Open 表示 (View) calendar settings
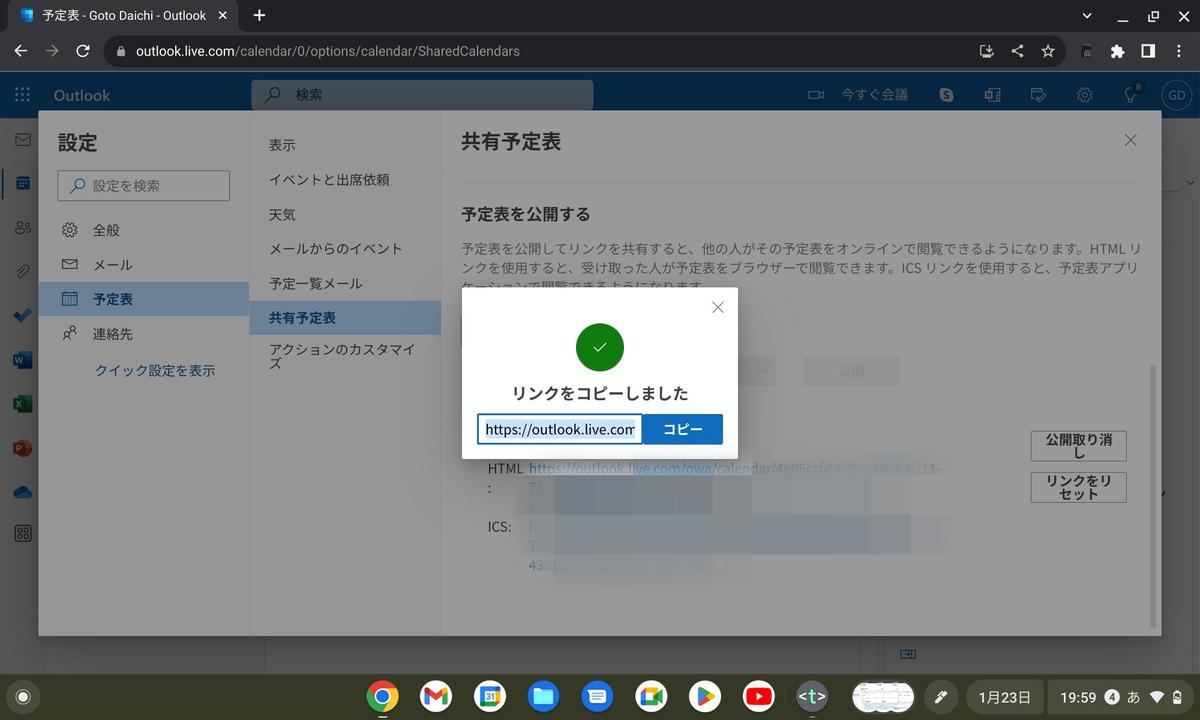Viewport: 1200px width, 720px height. (x=345, y=145)
